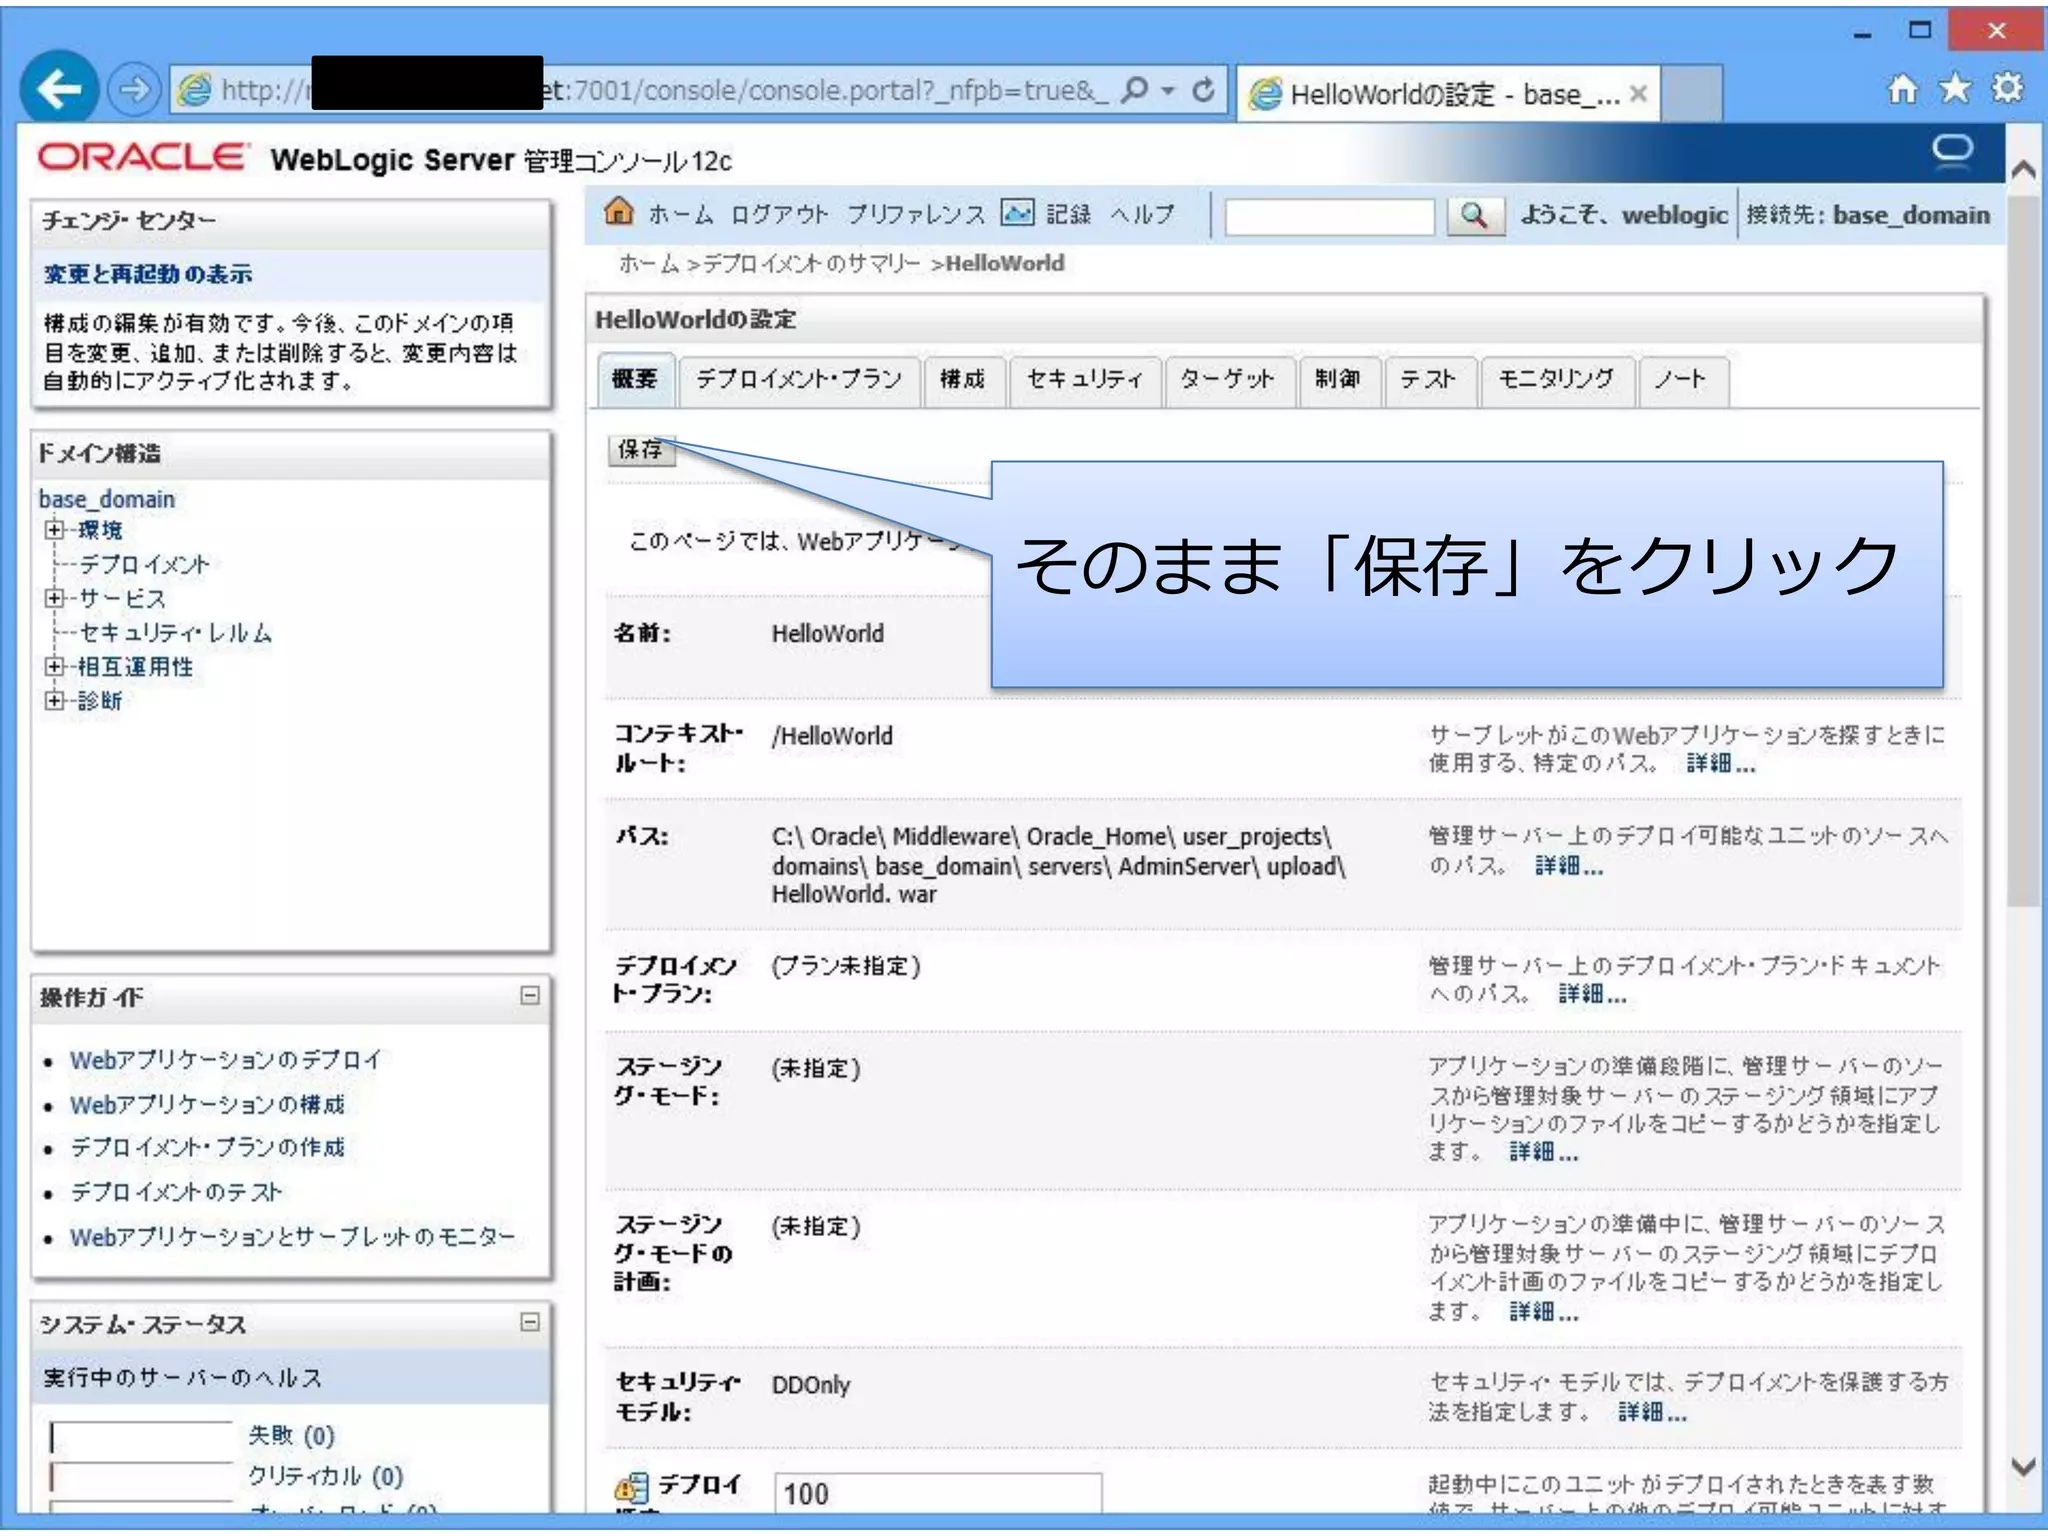Viewport: 2048px width, 1536px height.
Task: Expand the 診断 tree node
Action: 54,700
